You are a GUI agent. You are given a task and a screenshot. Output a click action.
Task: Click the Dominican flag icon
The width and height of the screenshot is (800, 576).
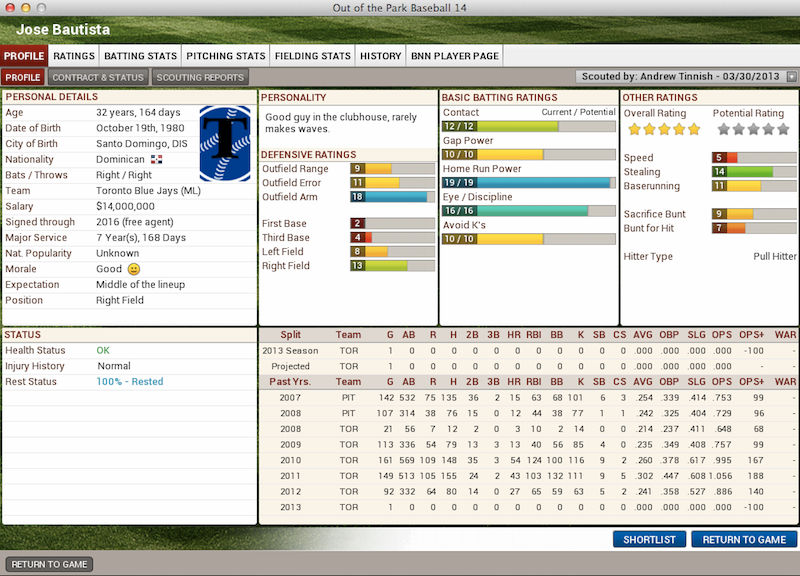click(157, 160)
